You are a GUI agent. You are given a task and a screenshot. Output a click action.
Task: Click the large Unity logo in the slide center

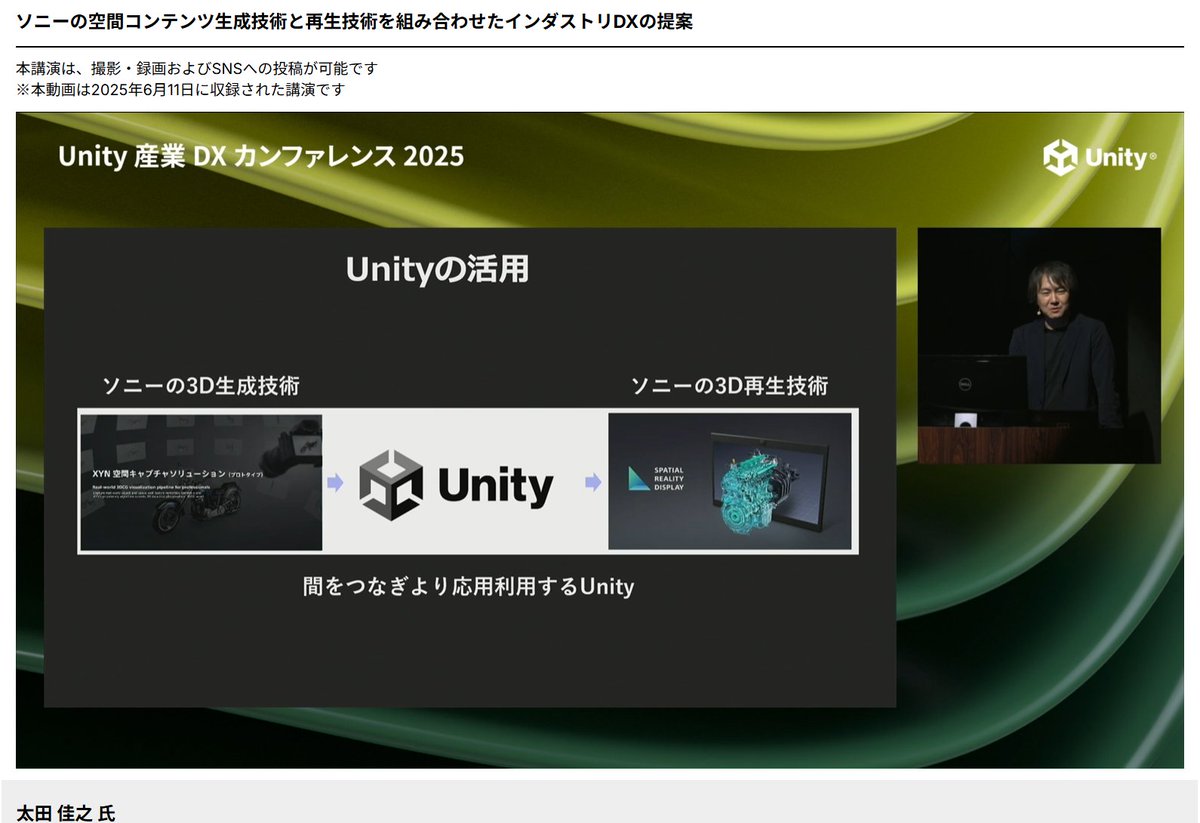(456, 483)
